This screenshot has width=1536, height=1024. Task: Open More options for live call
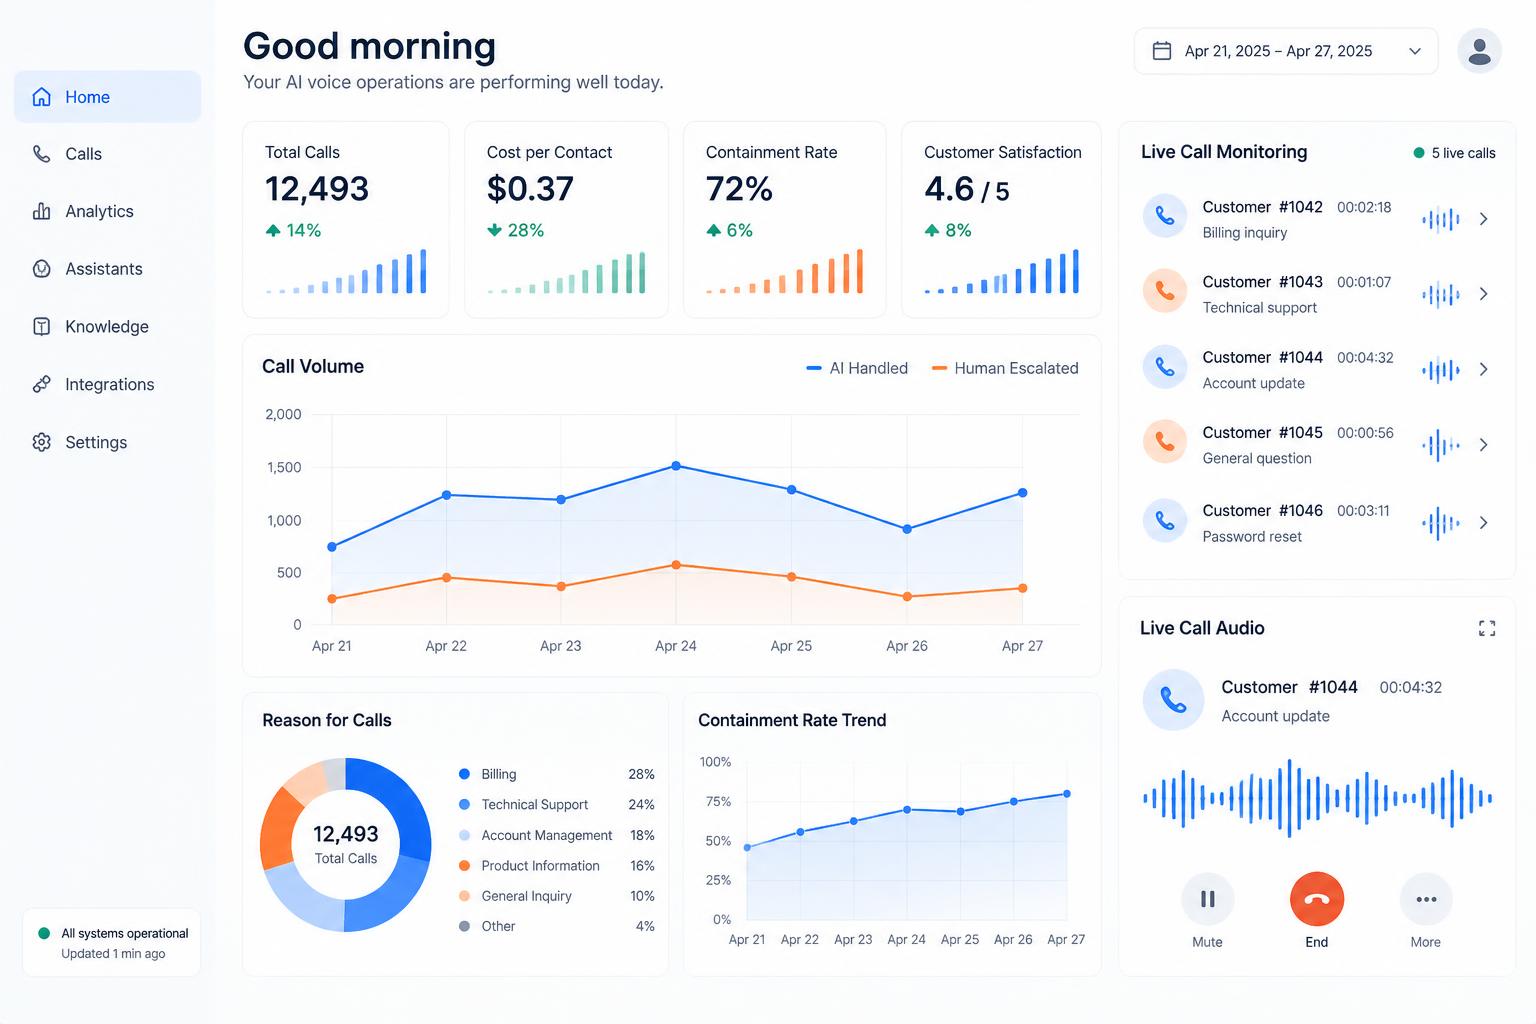1426,899
